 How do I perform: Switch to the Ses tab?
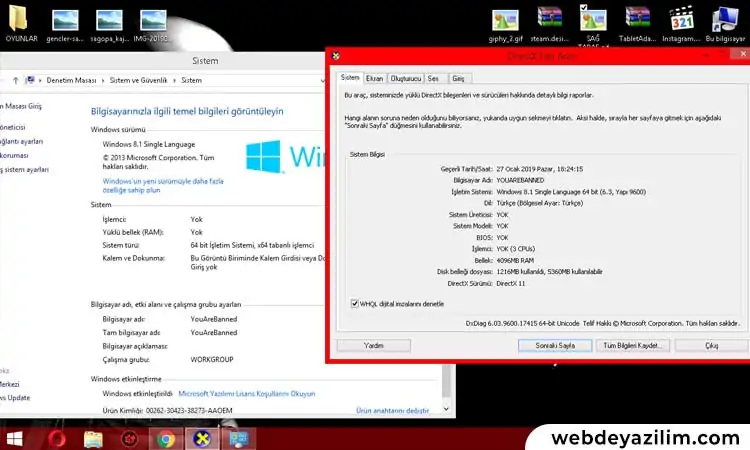click(433, 78)
